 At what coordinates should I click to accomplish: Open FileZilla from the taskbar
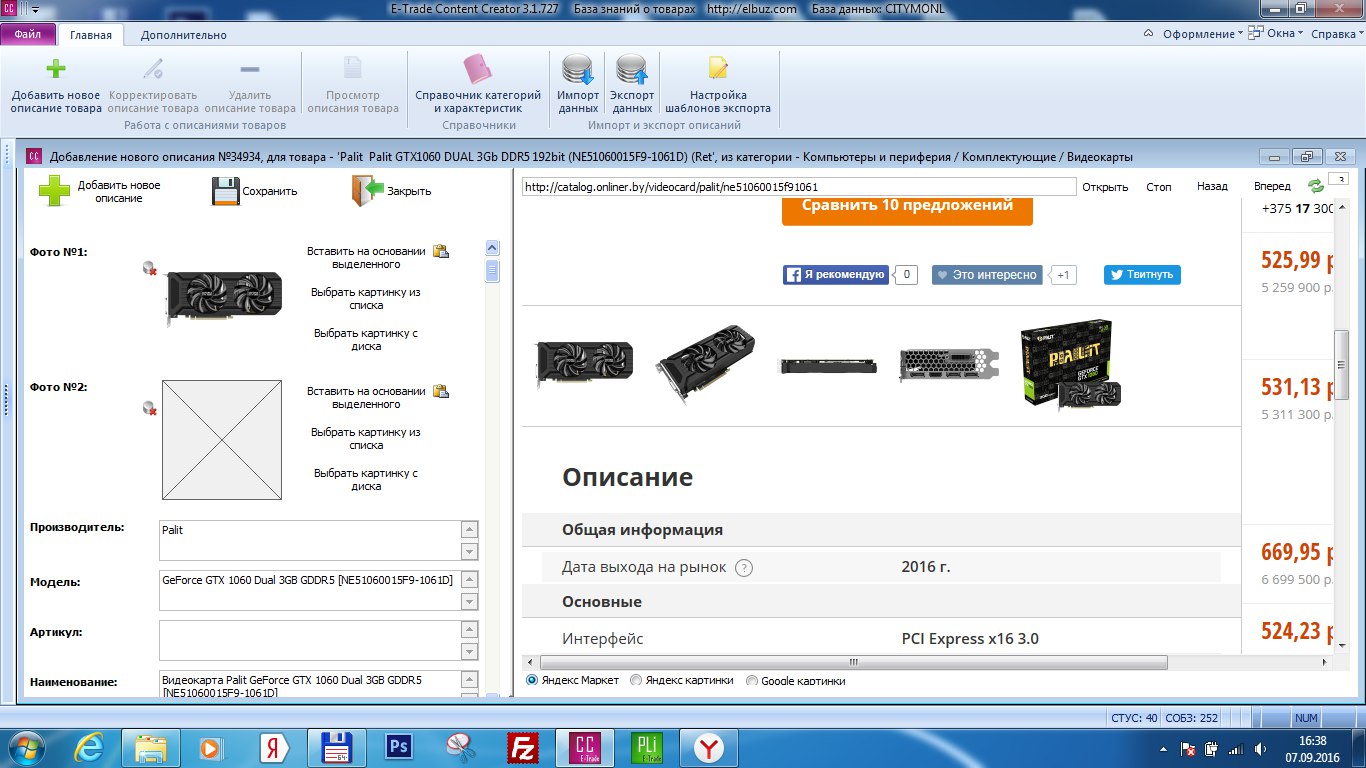coord(524,747)
